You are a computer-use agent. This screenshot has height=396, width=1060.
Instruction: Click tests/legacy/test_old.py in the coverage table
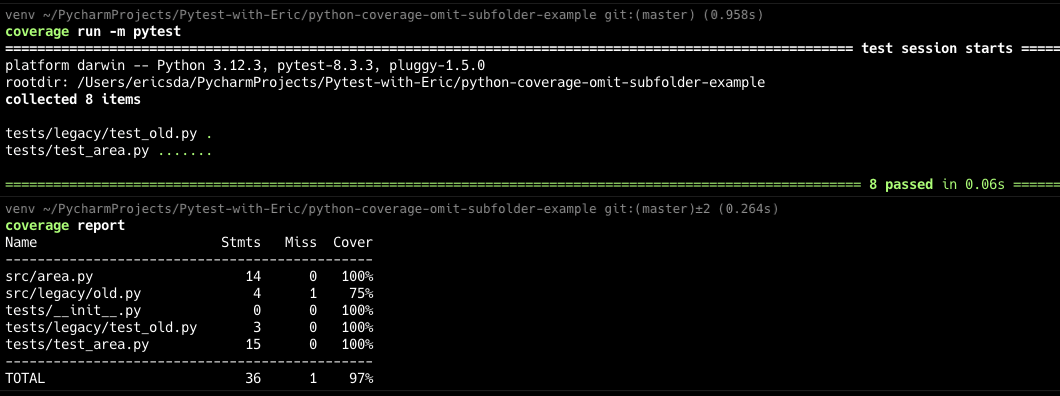coord(101,328)
